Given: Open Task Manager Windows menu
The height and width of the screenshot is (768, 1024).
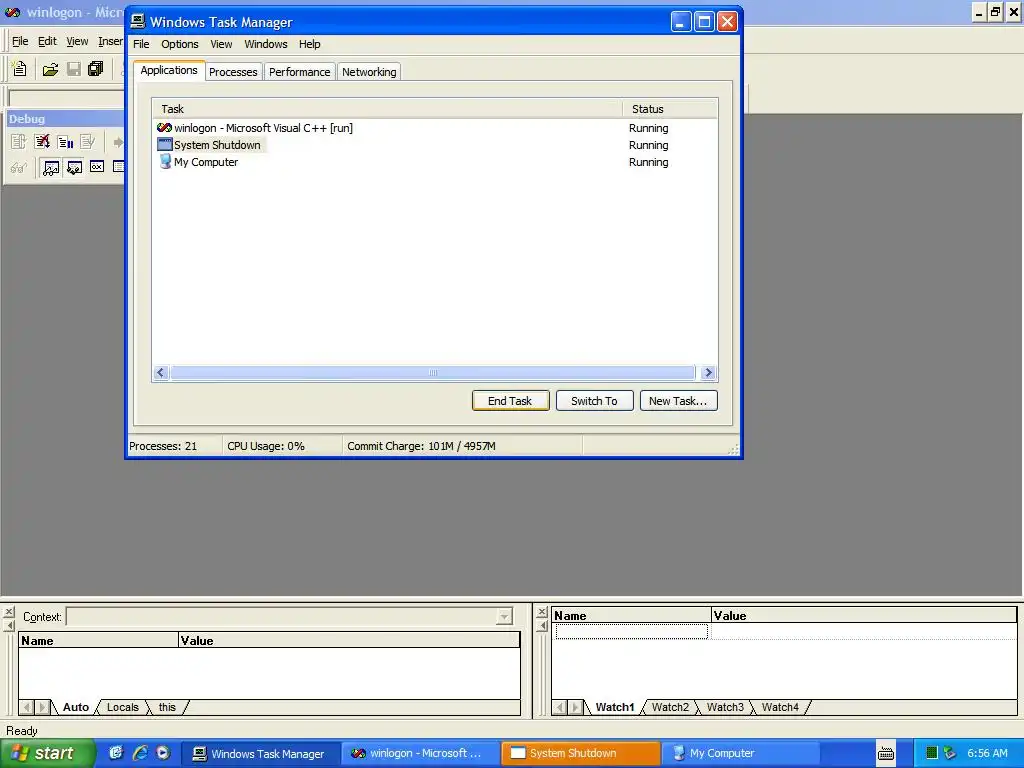Looking at the screenshot, I should click(266, 44).
